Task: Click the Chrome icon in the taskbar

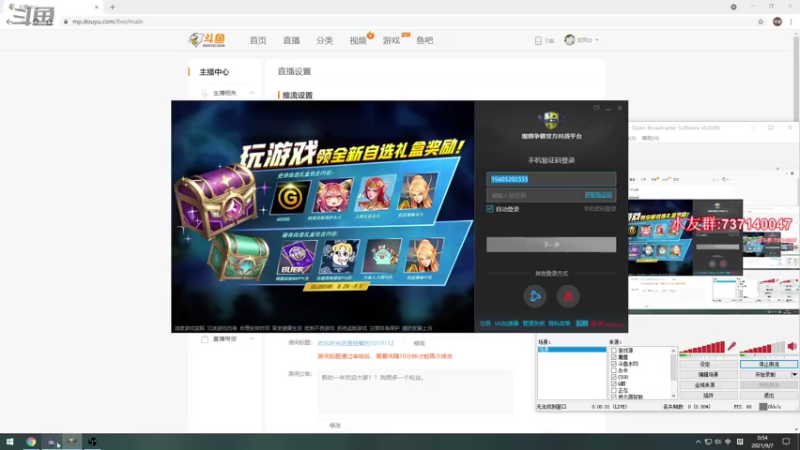Action: pyautogui.click(x=31, y=442)
